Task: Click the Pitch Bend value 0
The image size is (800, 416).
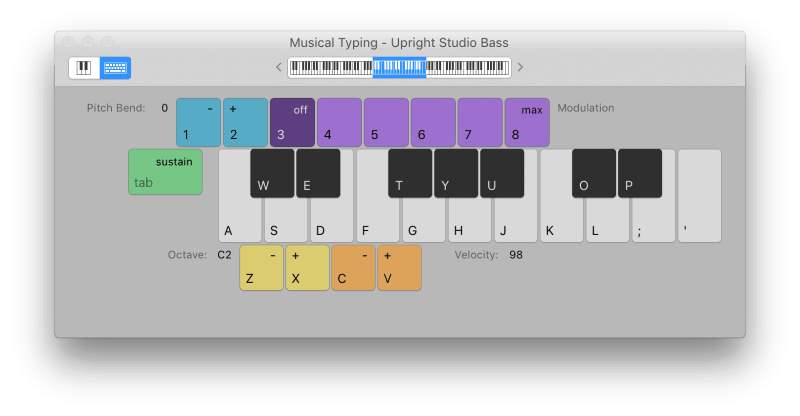Action: pyautogui.click(x=164, y=108)
